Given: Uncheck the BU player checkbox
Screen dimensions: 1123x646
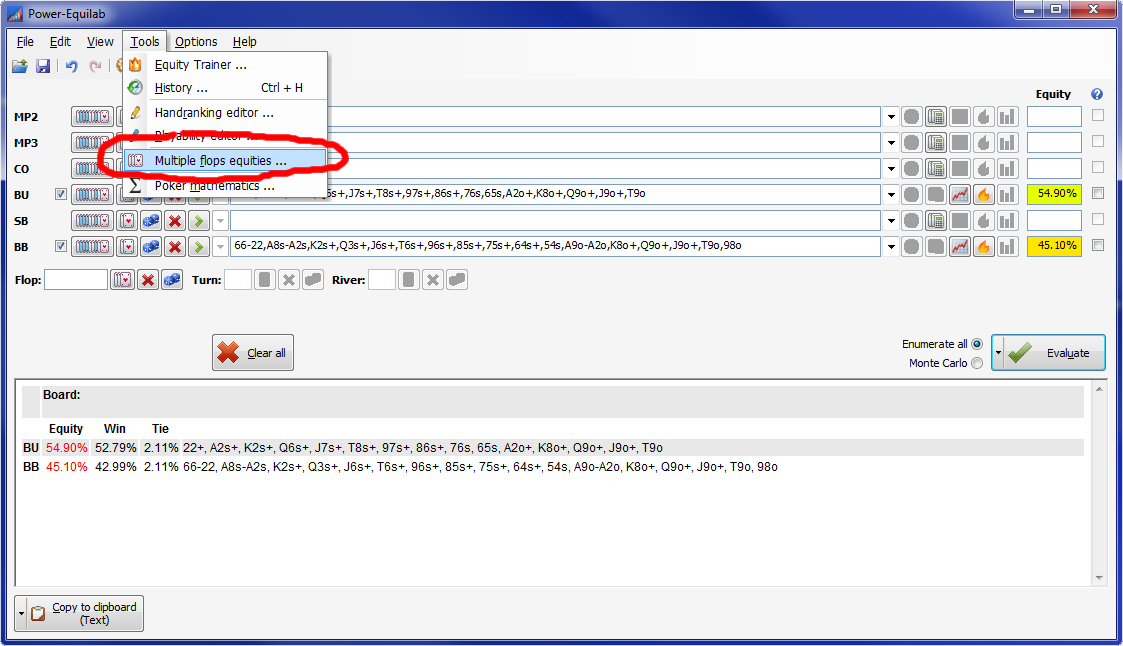Looking at the screenshot, I should pos(61,194).
